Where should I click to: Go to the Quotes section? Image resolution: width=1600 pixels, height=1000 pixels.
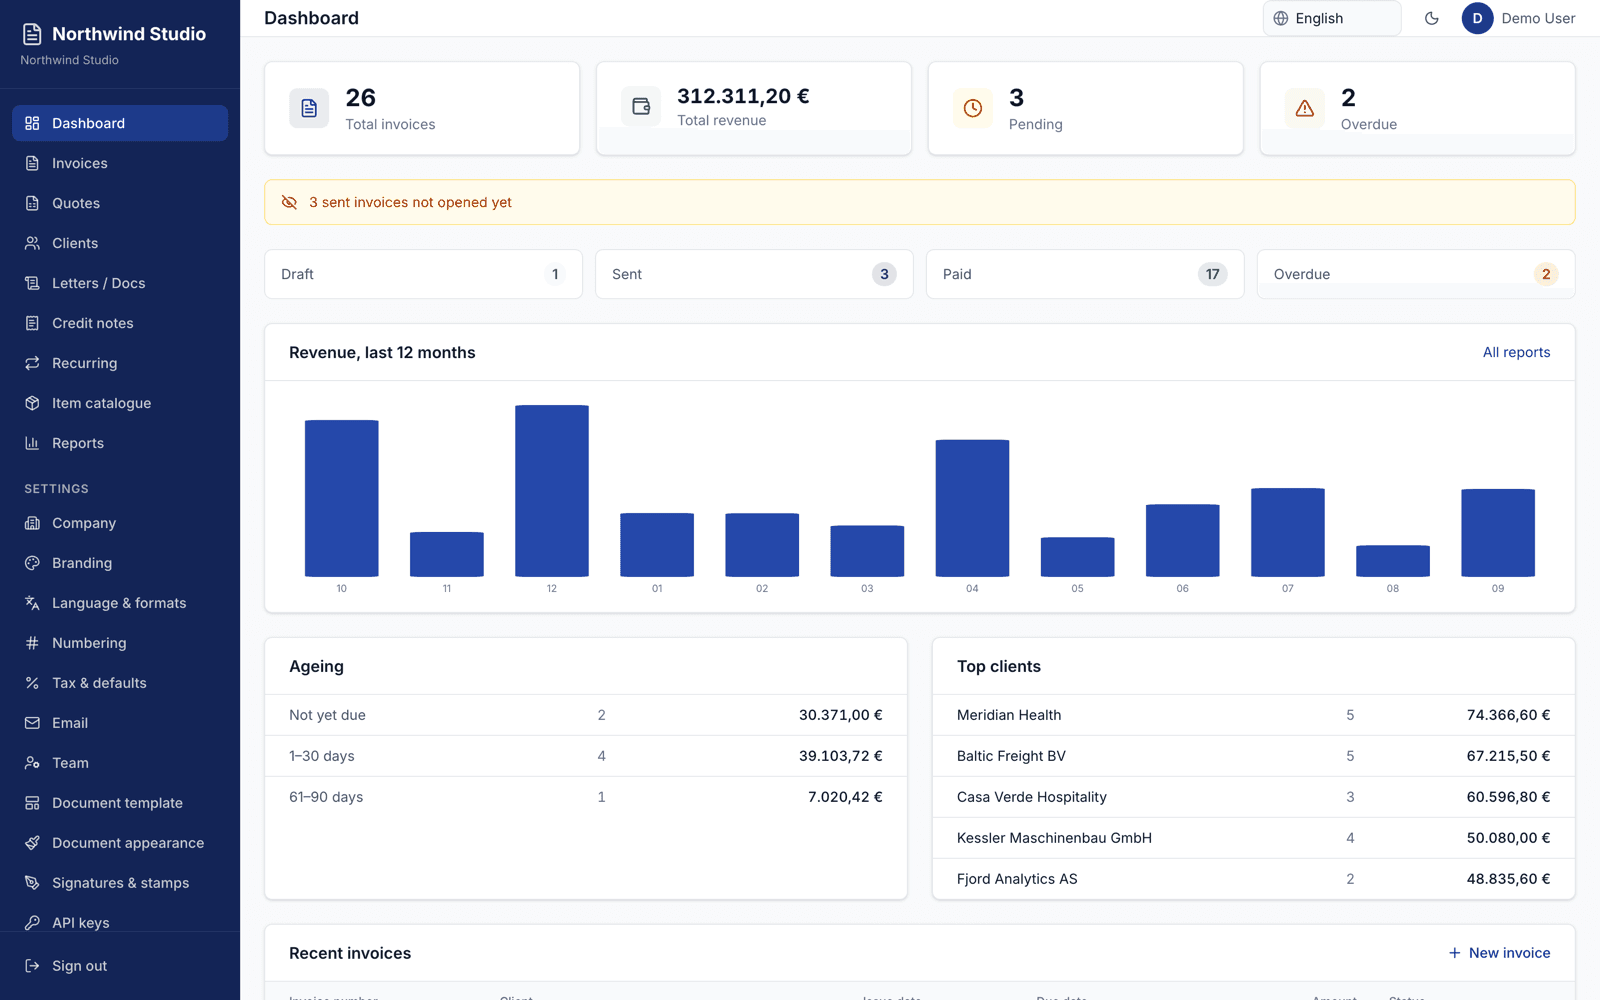click(120, 203)
